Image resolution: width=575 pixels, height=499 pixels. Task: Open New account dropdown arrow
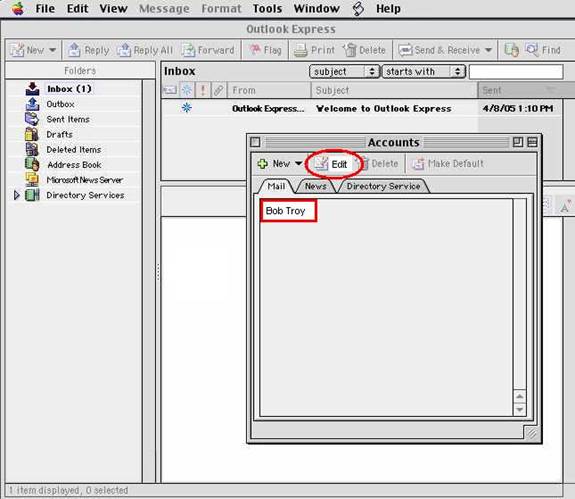pos(299,164)
